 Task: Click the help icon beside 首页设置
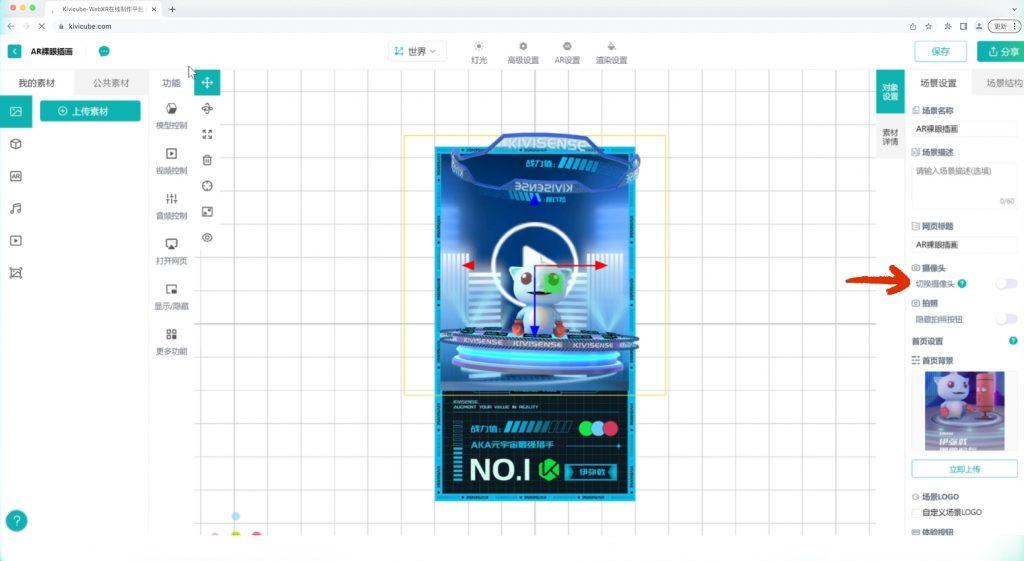pyautogui.click(x=1013, y=341)
